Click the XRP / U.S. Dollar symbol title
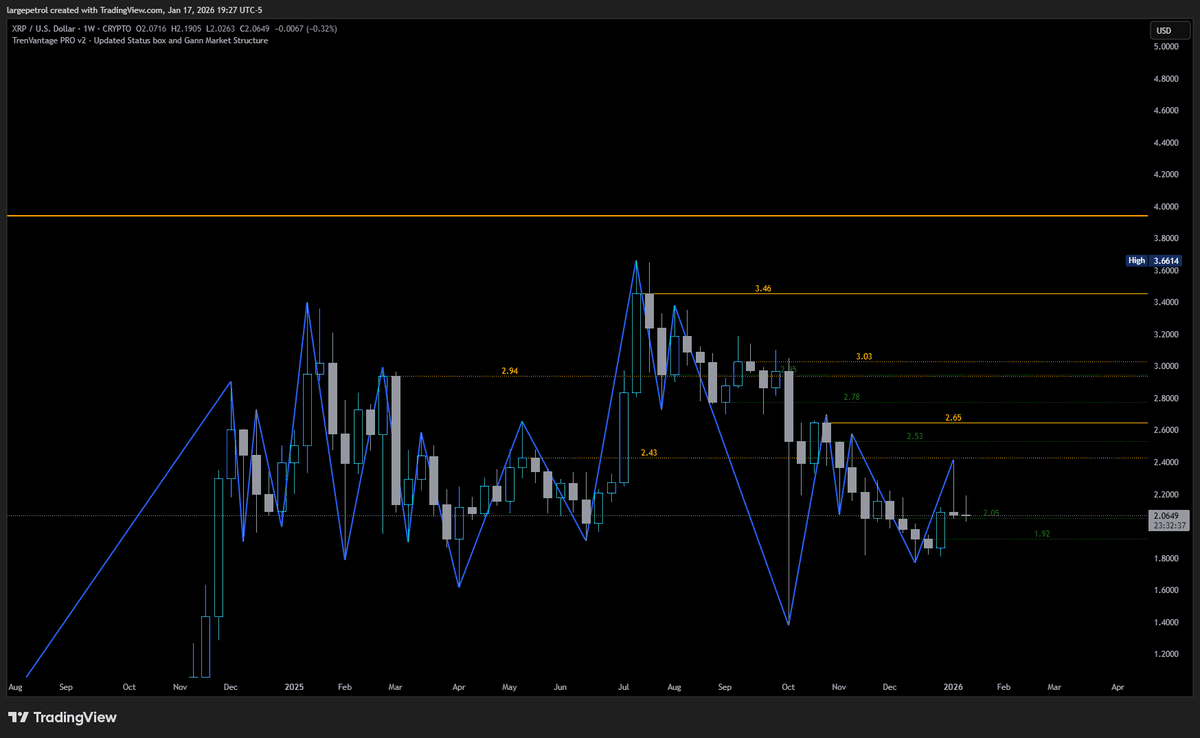Screen dimensions: 1200x738 45,29
